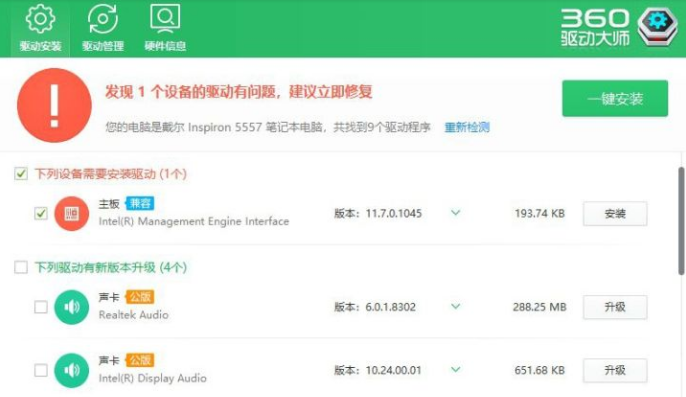The height and width of the screenshot is (397, 686).
Task: Click the Intel Display Audio speaker icon
Action: click(71, 370)
